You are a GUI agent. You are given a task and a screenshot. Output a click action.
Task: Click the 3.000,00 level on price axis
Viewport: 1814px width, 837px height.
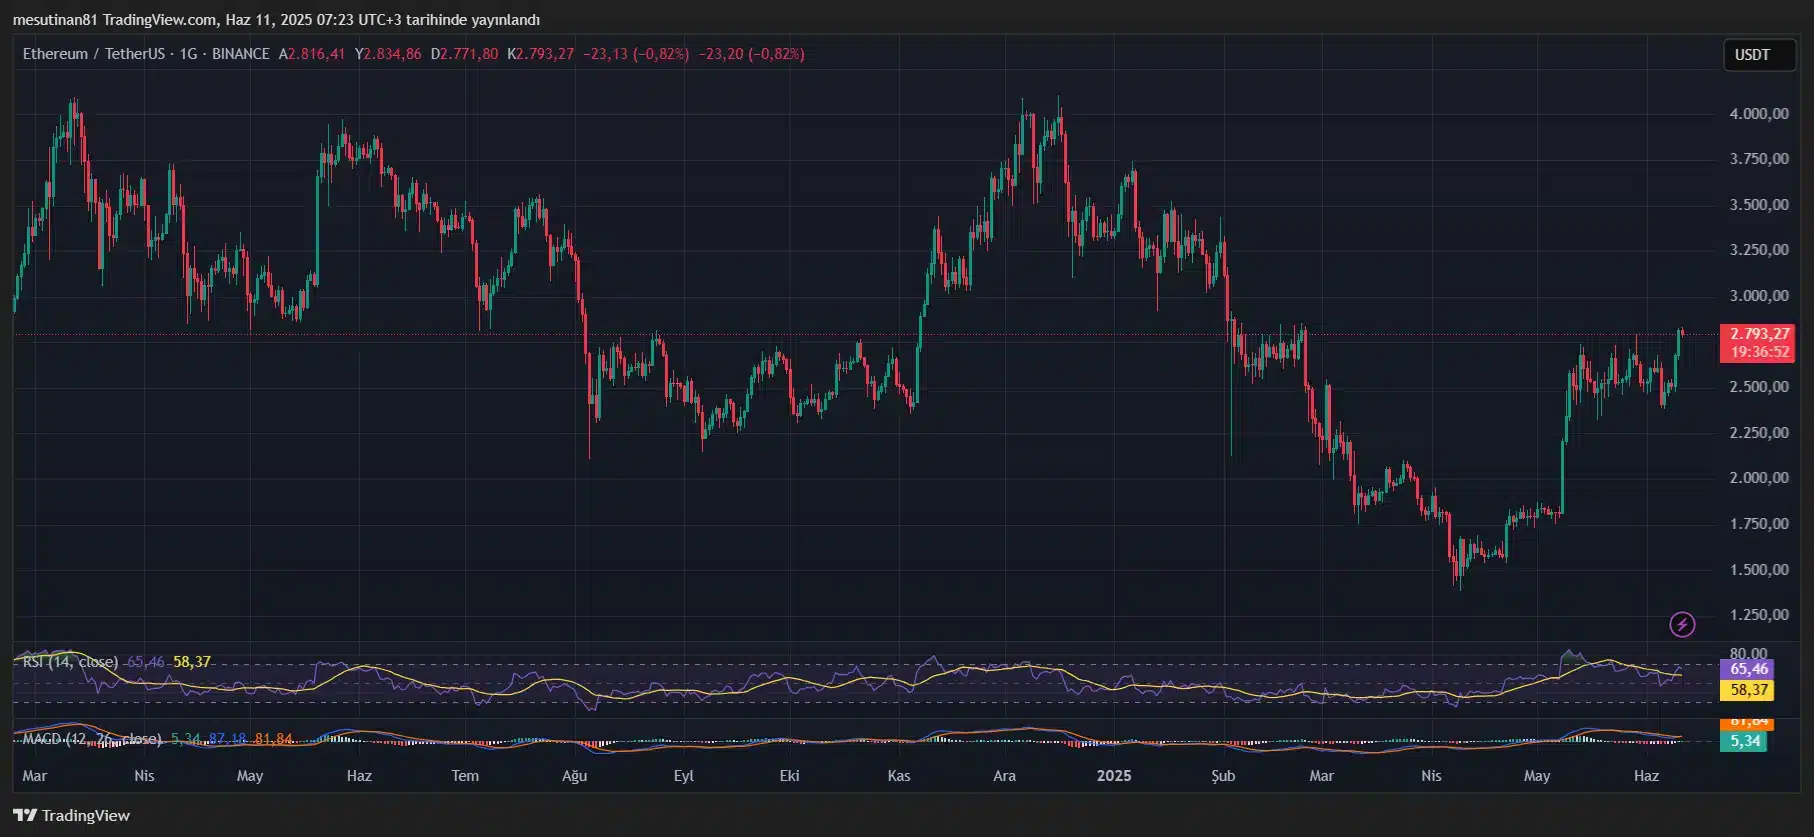1759,296
